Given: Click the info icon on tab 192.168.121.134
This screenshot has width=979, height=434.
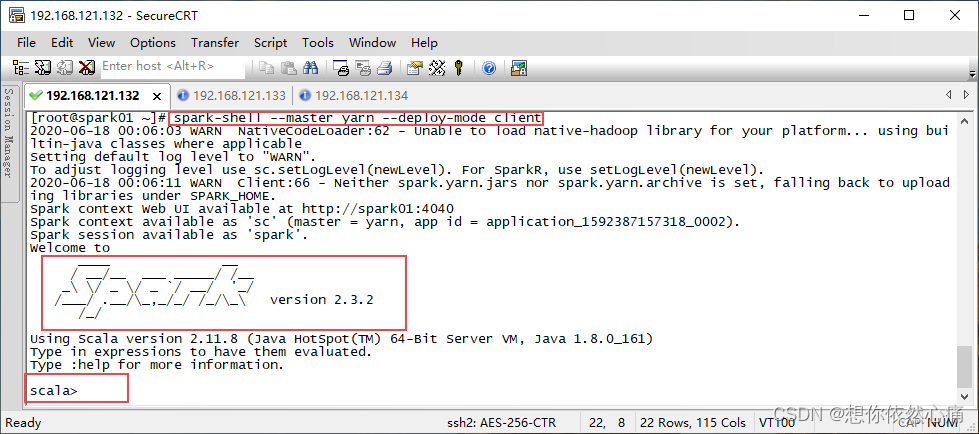Looking at the screenshot, I should [305, 96].
